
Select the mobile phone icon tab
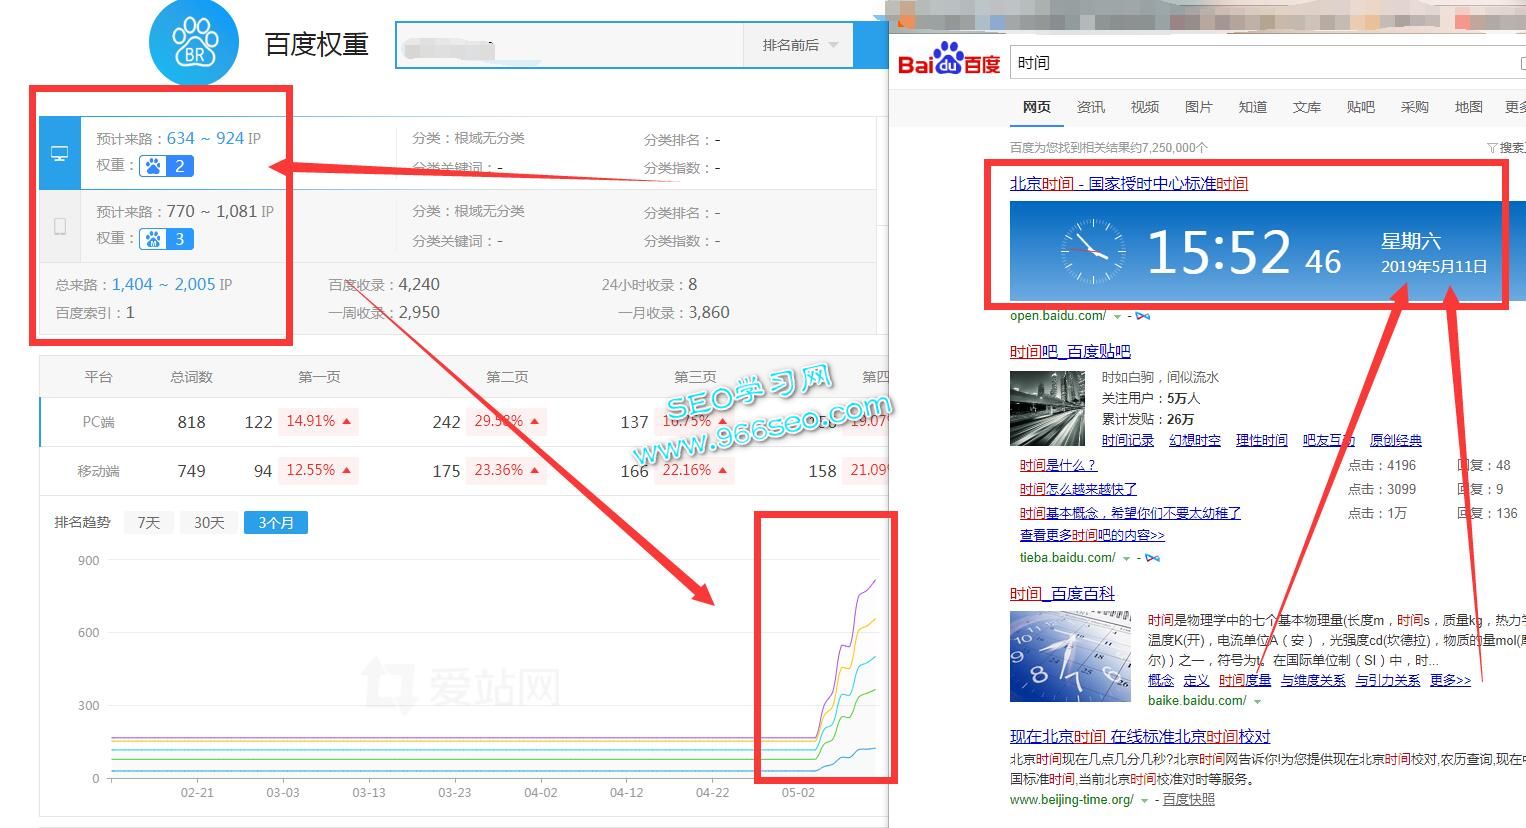click(60, 226)
